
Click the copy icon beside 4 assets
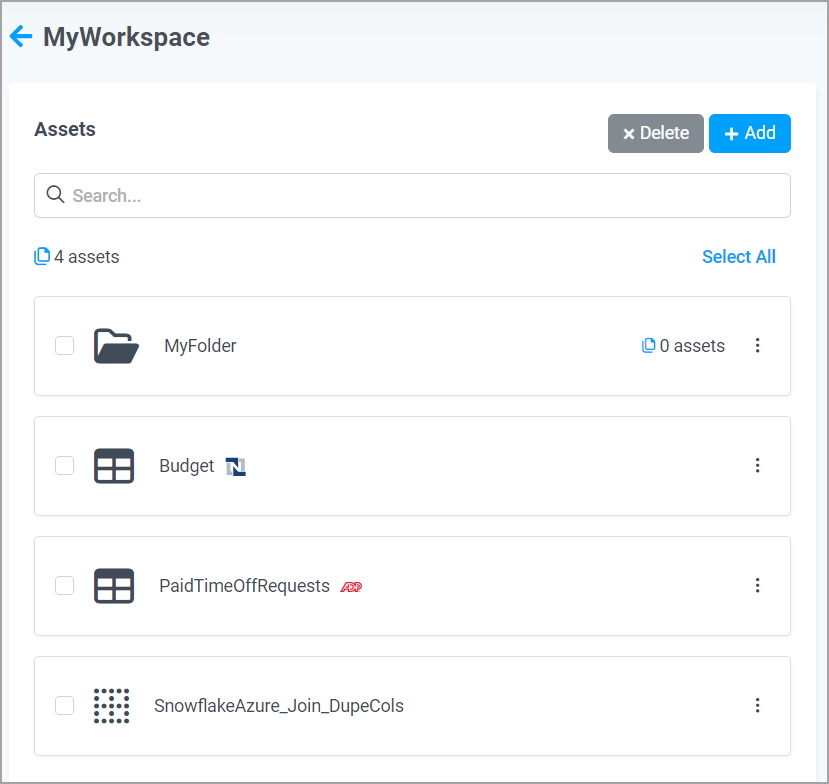click(42, 256)
